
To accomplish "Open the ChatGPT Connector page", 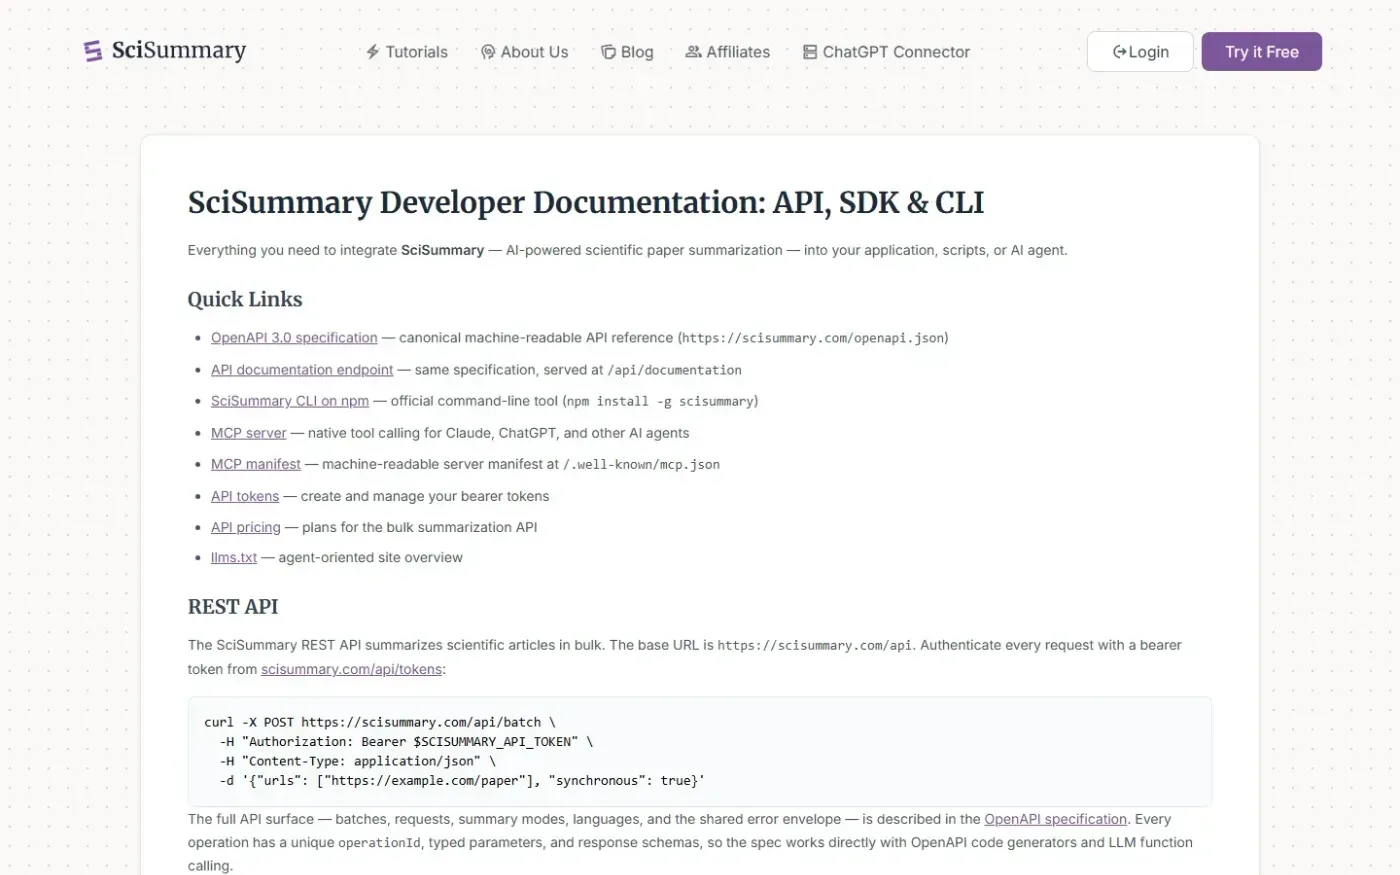I will point(887,52).
